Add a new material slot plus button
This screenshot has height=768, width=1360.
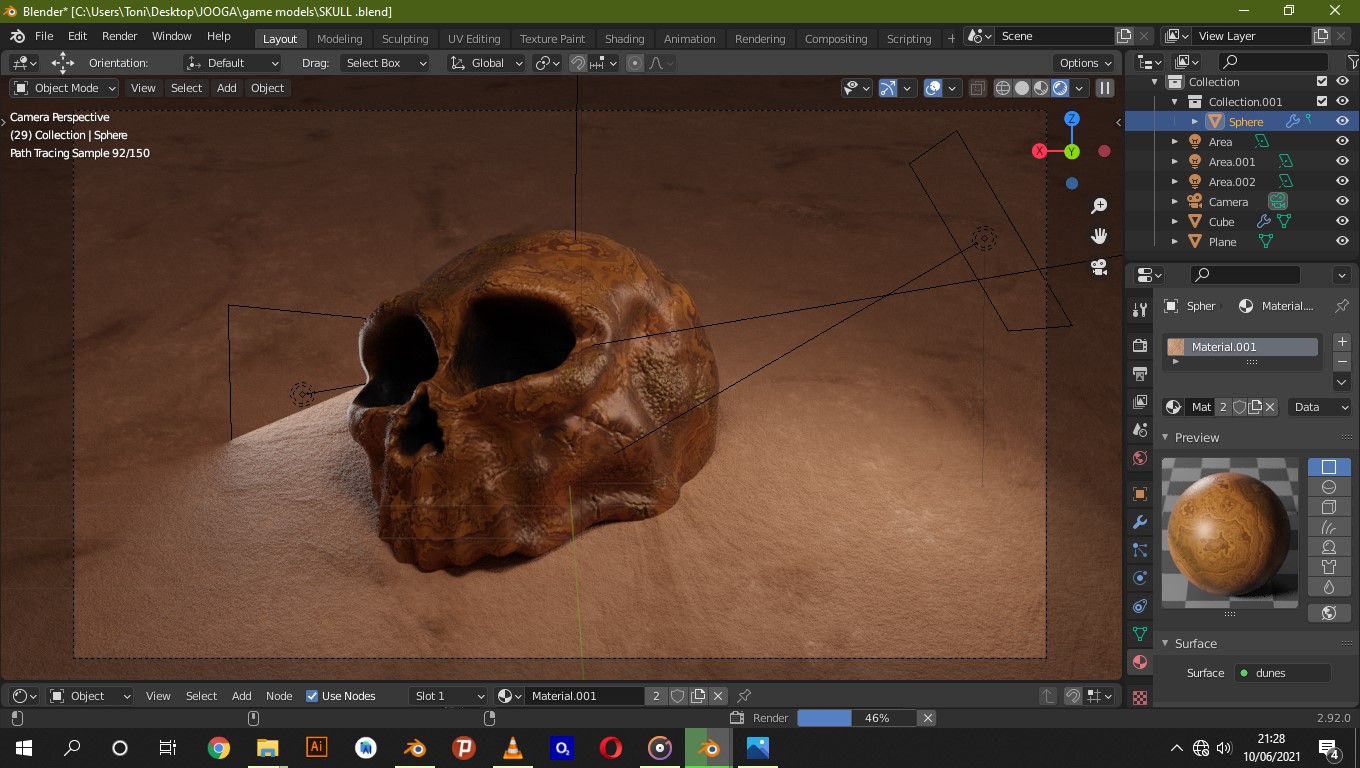pyautogui.click(x=1342, y=342)
